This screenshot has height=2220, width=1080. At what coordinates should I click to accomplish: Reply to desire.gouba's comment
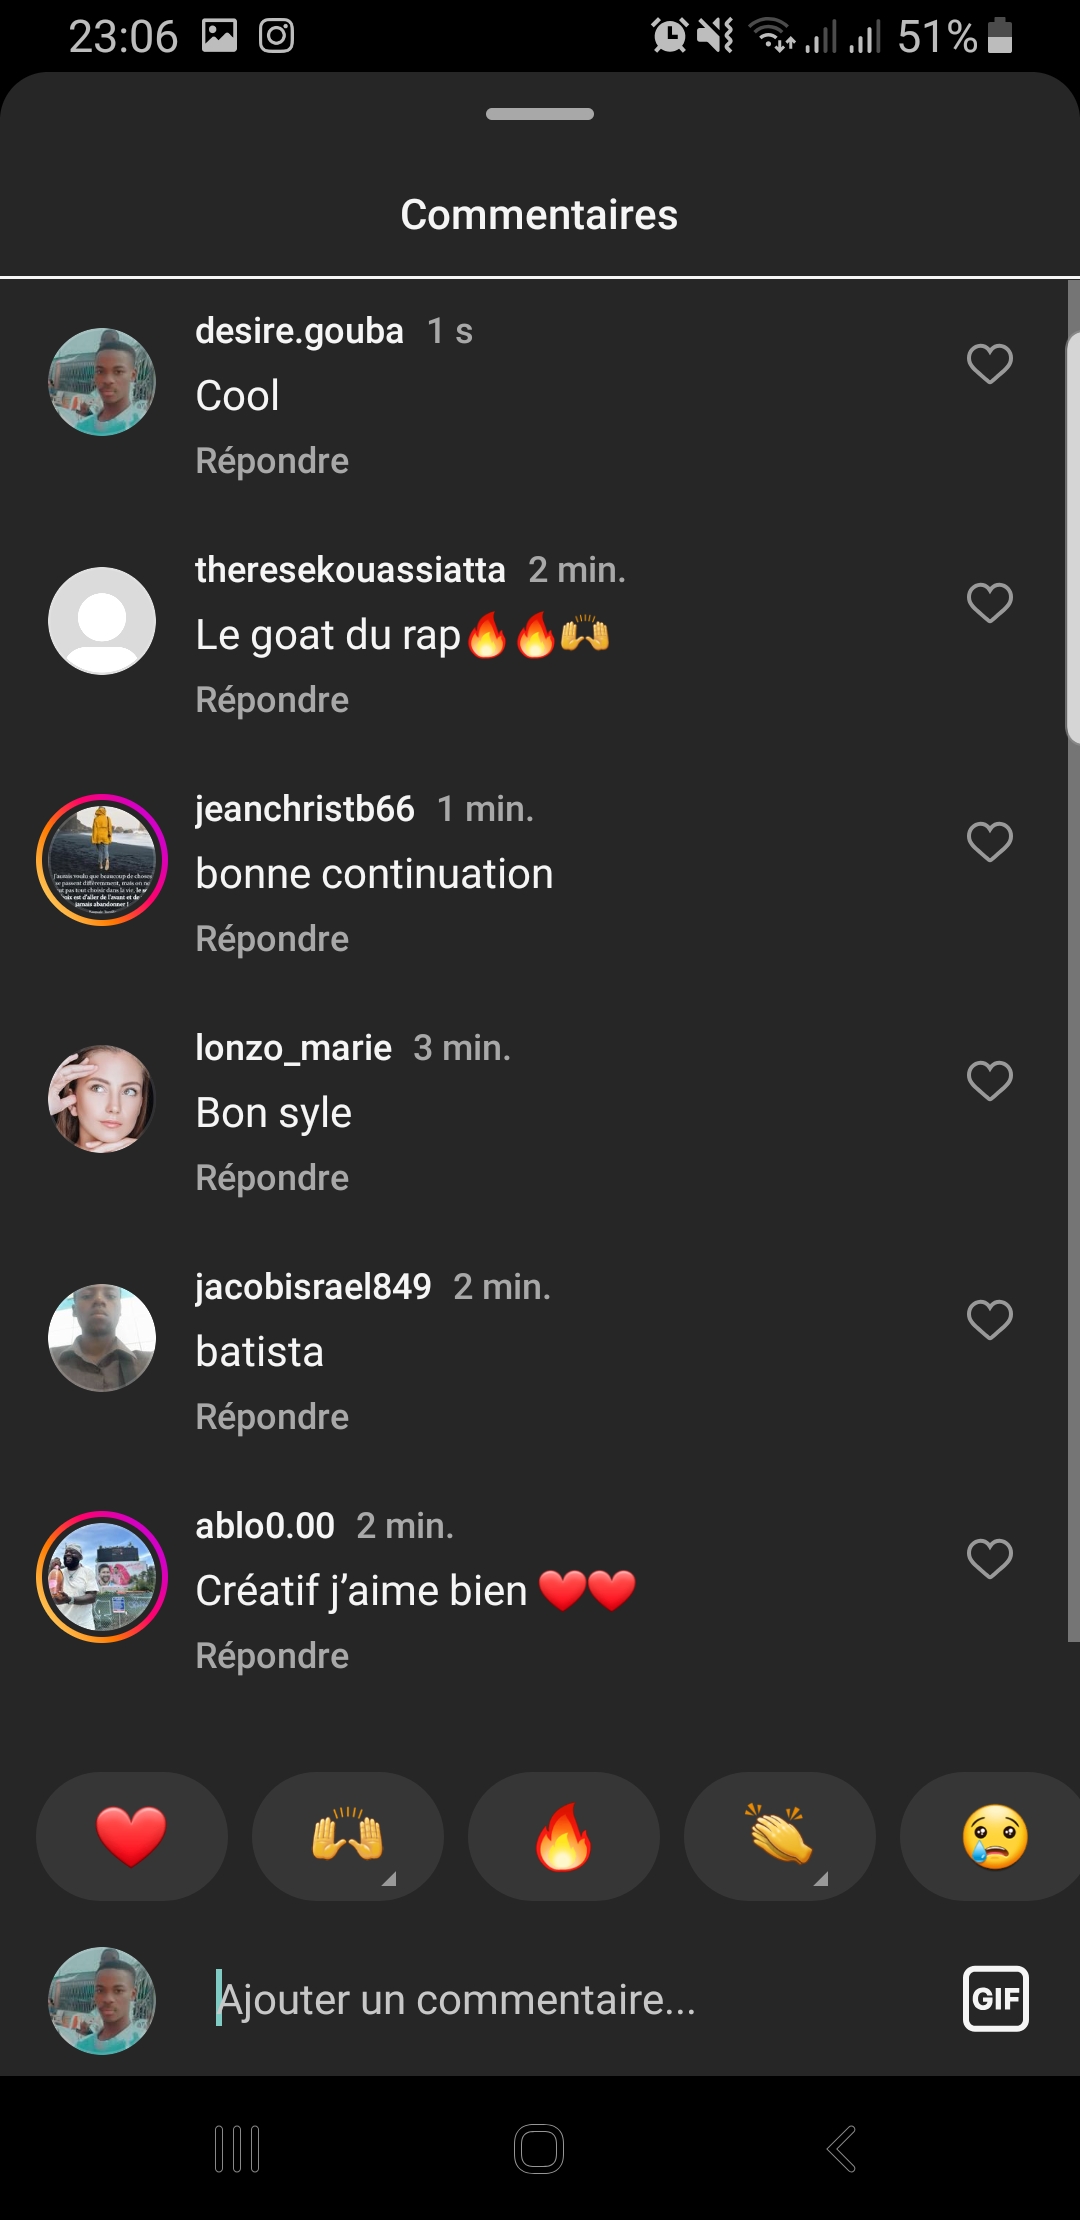pyautogui.click(x=272, y=461)
